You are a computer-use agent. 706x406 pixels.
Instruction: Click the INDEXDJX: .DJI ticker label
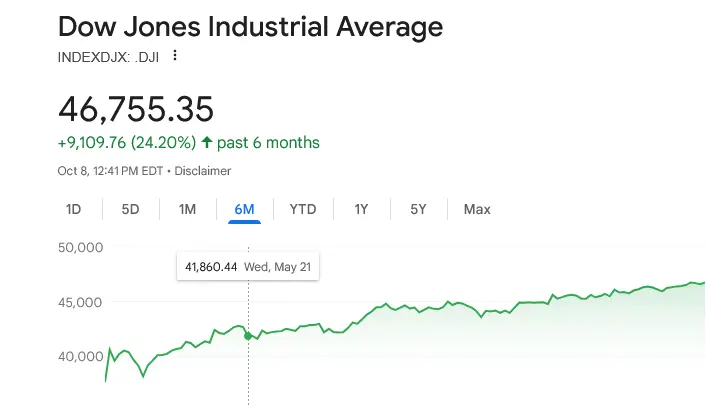(x=108, y=56)
